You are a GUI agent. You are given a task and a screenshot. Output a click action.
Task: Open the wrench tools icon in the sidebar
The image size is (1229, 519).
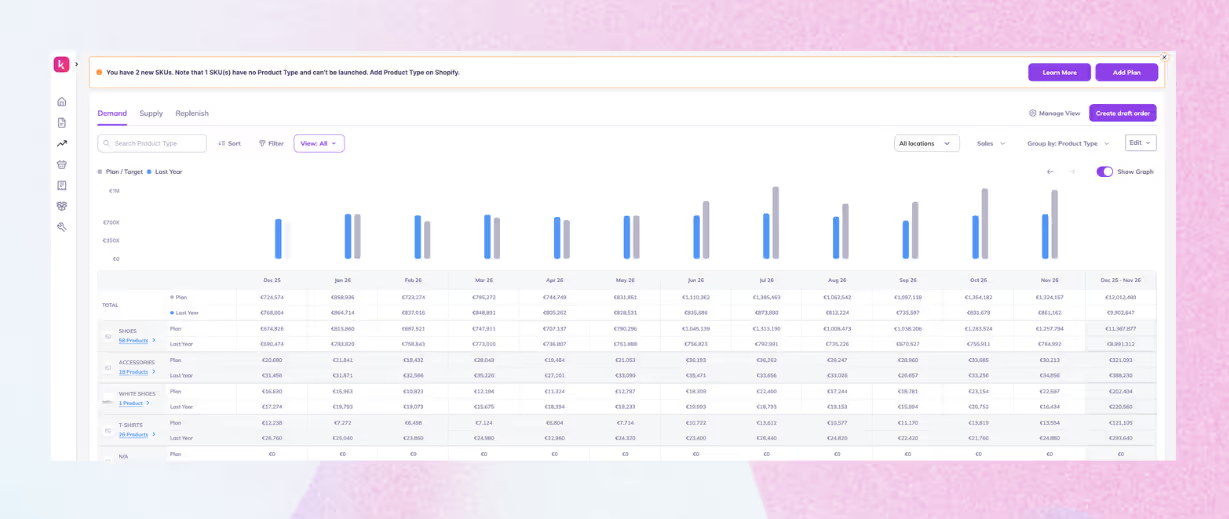(61, 227)
